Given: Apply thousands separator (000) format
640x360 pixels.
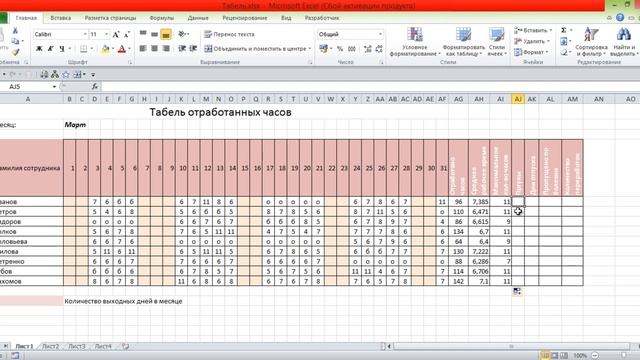Looking at the screenshot, I should pos(352,49).
